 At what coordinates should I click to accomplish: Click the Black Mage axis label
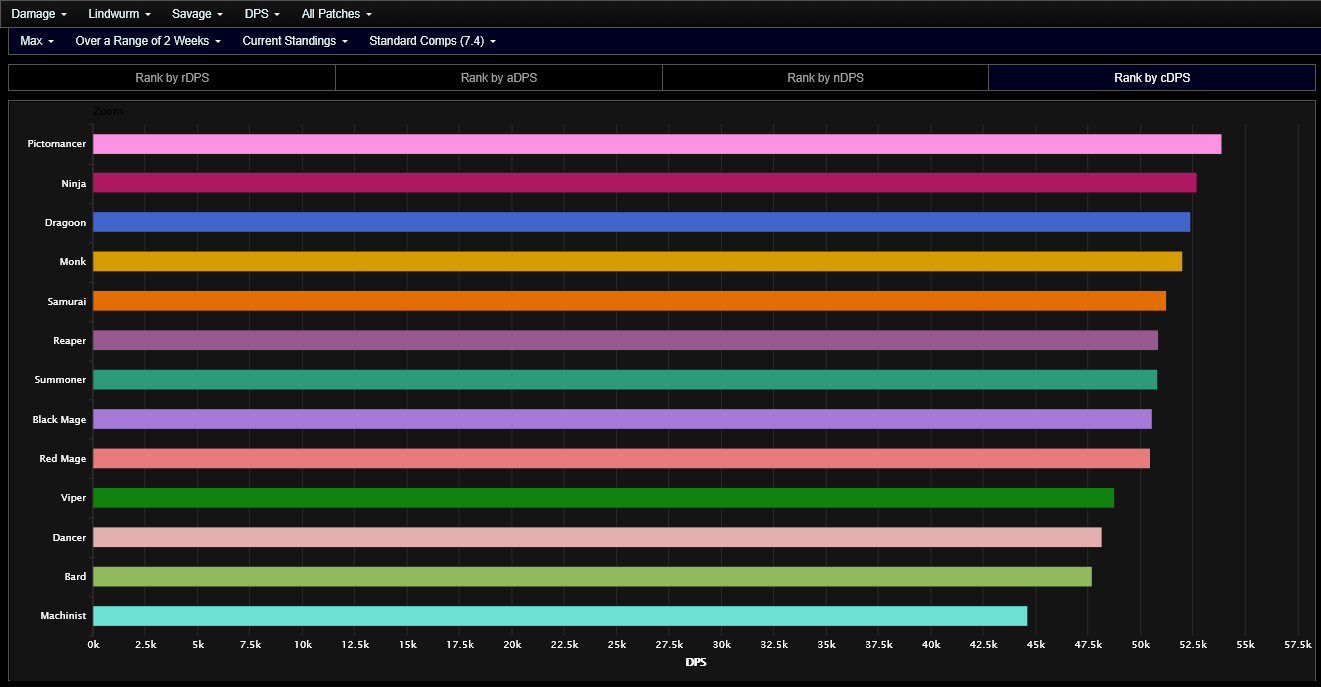pos(60,419)
